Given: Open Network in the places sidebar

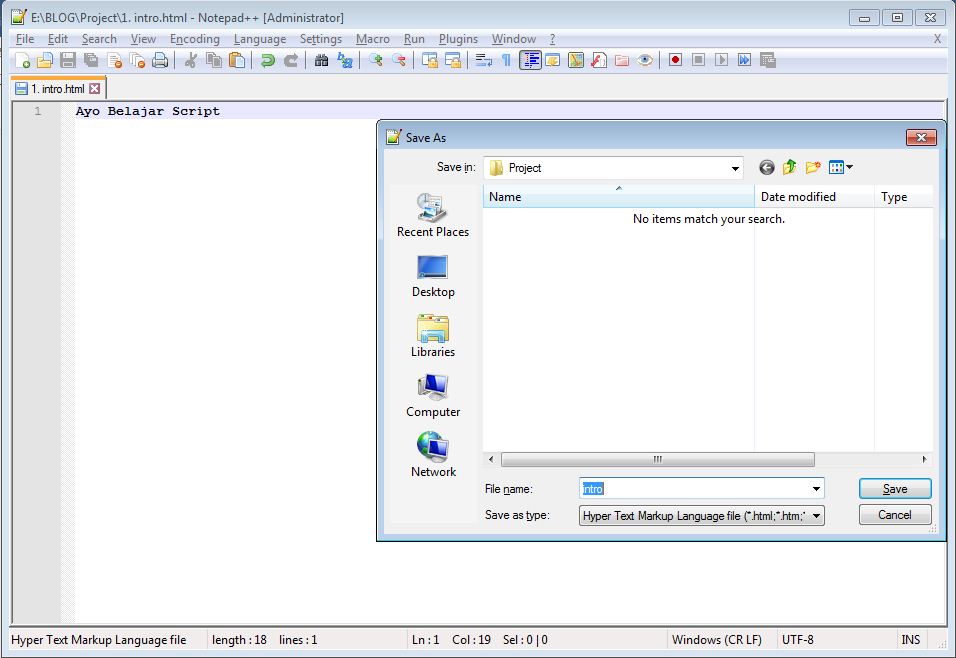Looking at the screenshot, I should [x=433, y=456].
